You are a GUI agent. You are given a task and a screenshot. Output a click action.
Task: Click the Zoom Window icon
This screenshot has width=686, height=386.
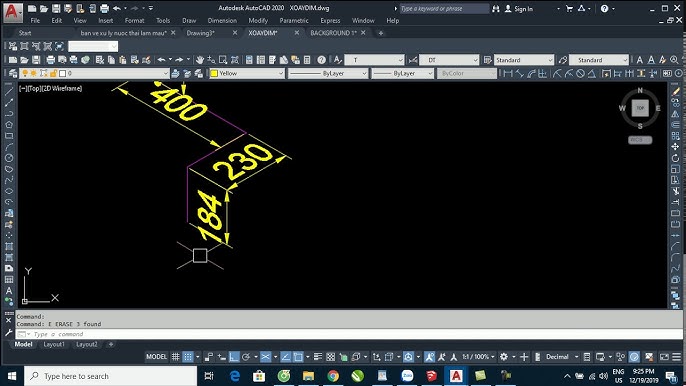[x=223, y=60]
